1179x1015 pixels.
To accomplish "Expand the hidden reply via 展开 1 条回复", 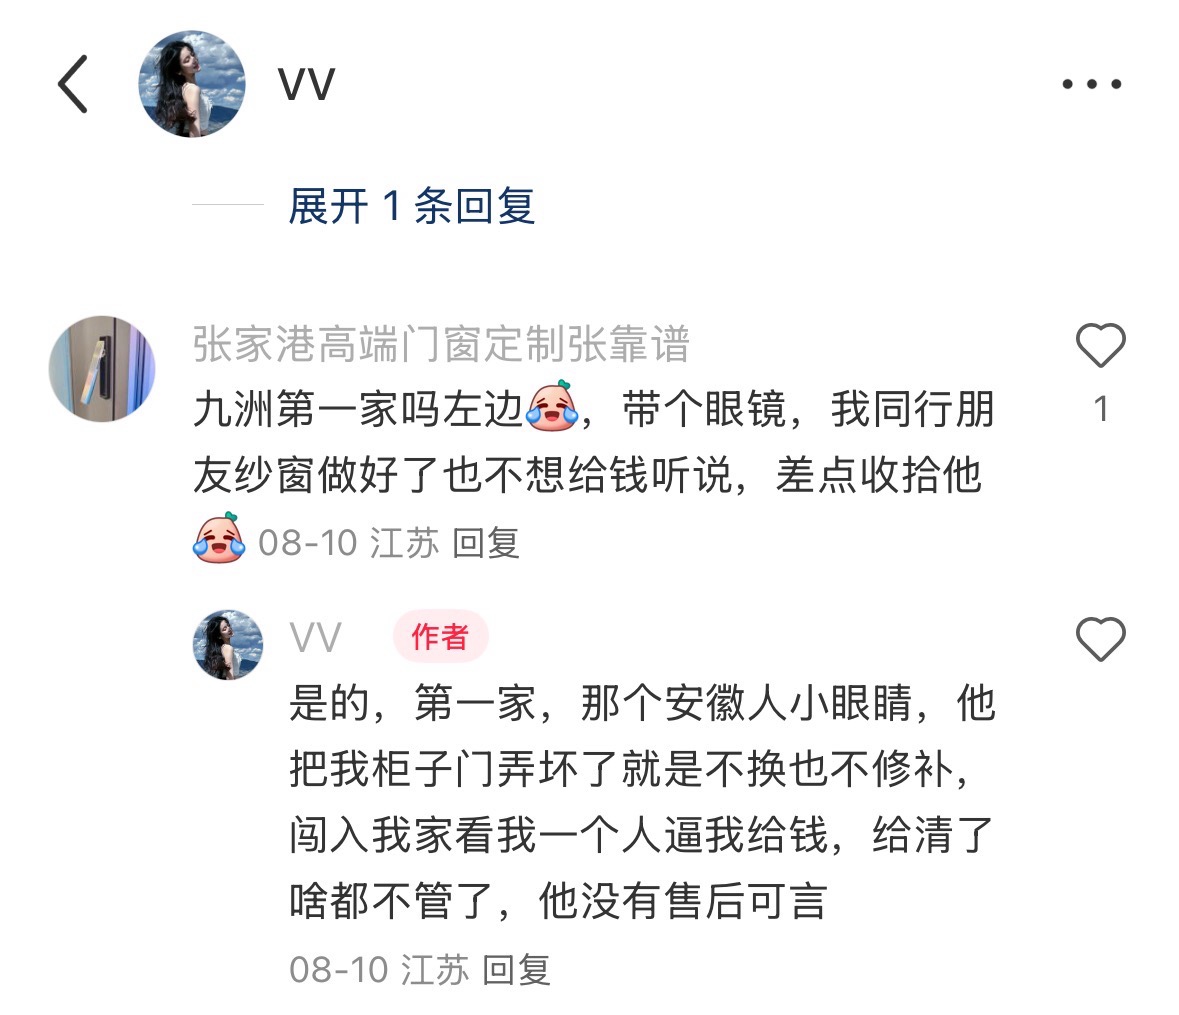I will (x=411, y=206).
